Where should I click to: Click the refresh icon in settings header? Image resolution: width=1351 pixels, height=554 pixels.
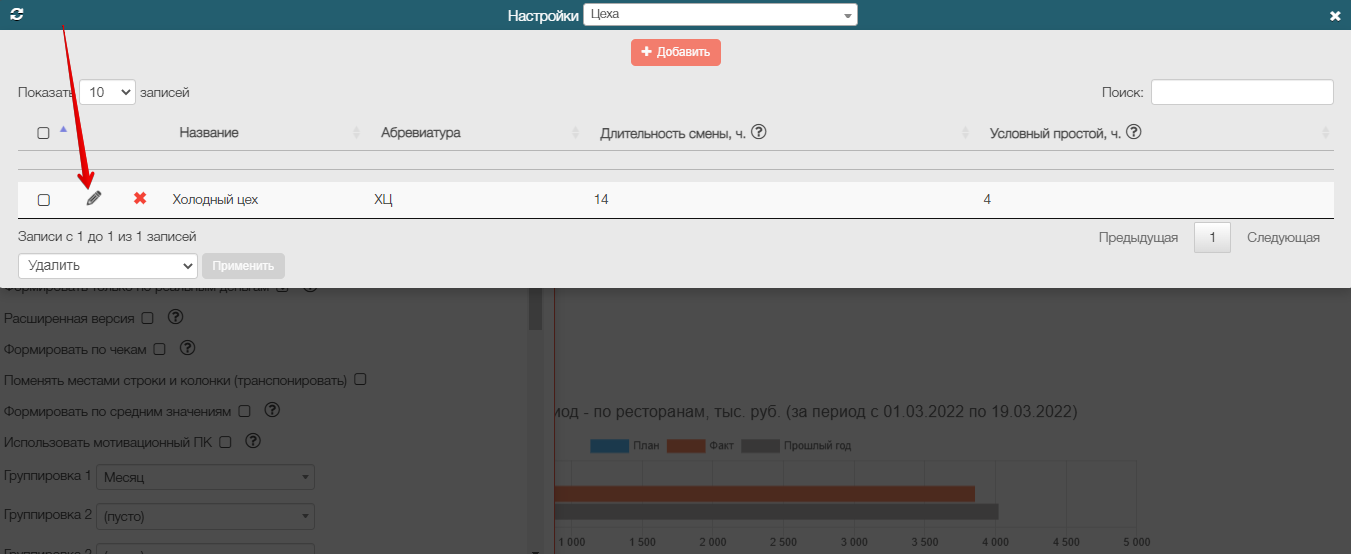[x=16, y=15]
